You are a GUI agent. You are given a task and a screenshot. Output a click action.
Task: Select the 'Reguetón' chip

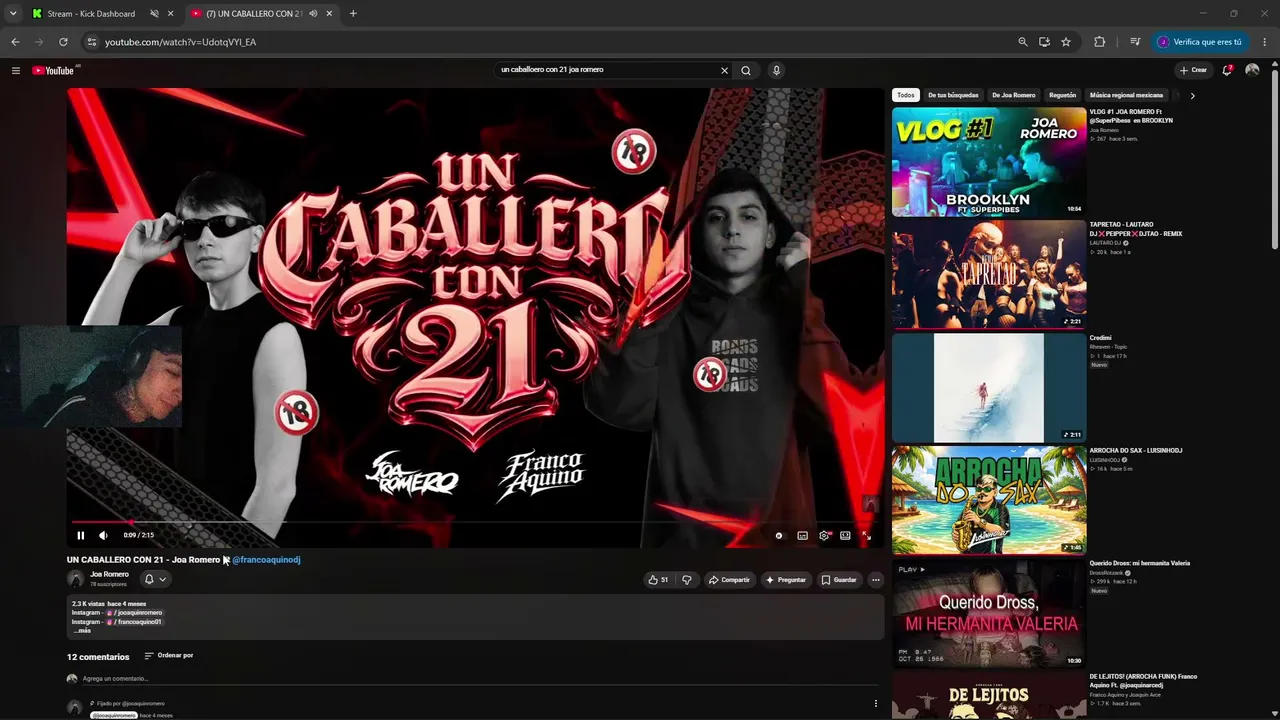click(x=1062, y=95)
